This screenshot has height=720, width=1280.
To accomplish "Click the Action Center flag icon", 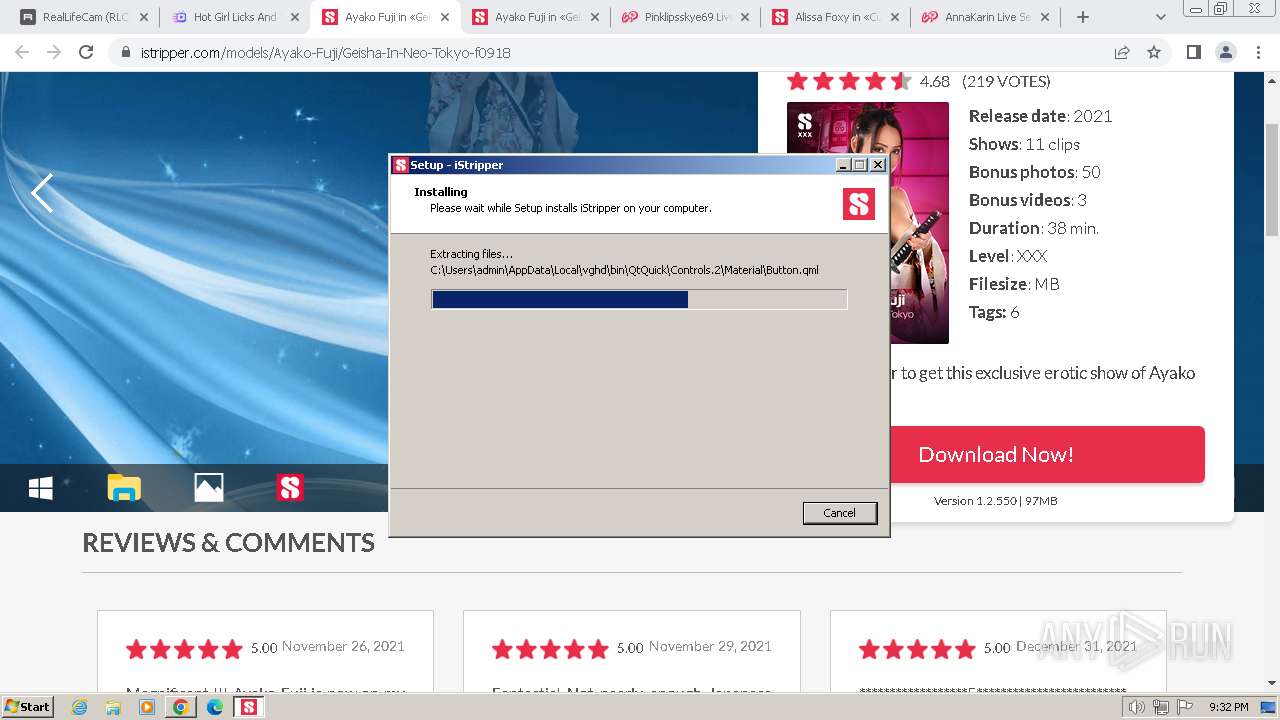I will pos(1185,707).
